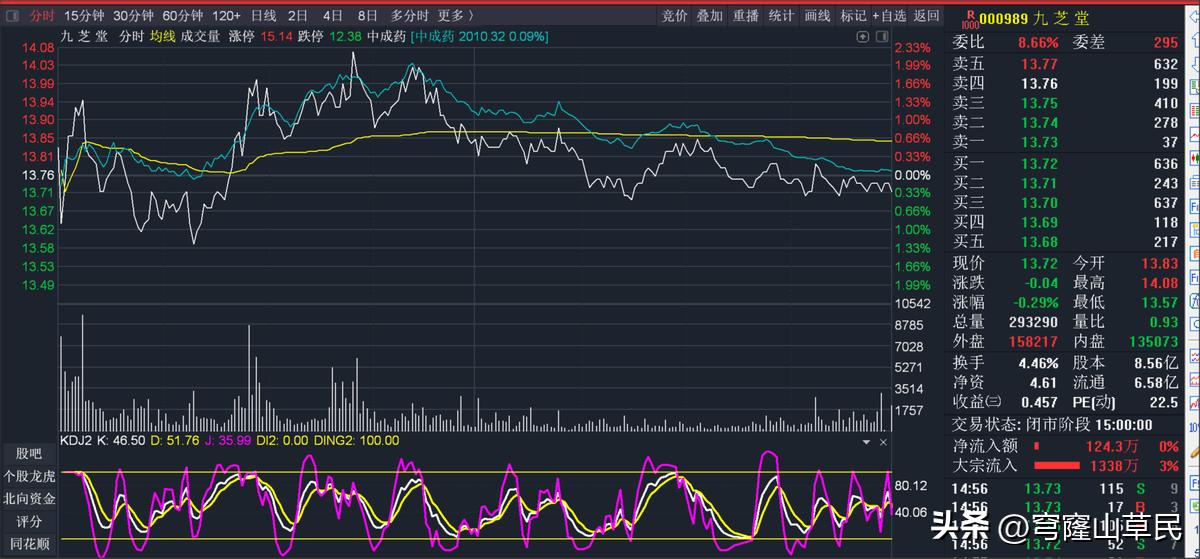
Task: Expand the 更多 time period options
Action: 456,16
